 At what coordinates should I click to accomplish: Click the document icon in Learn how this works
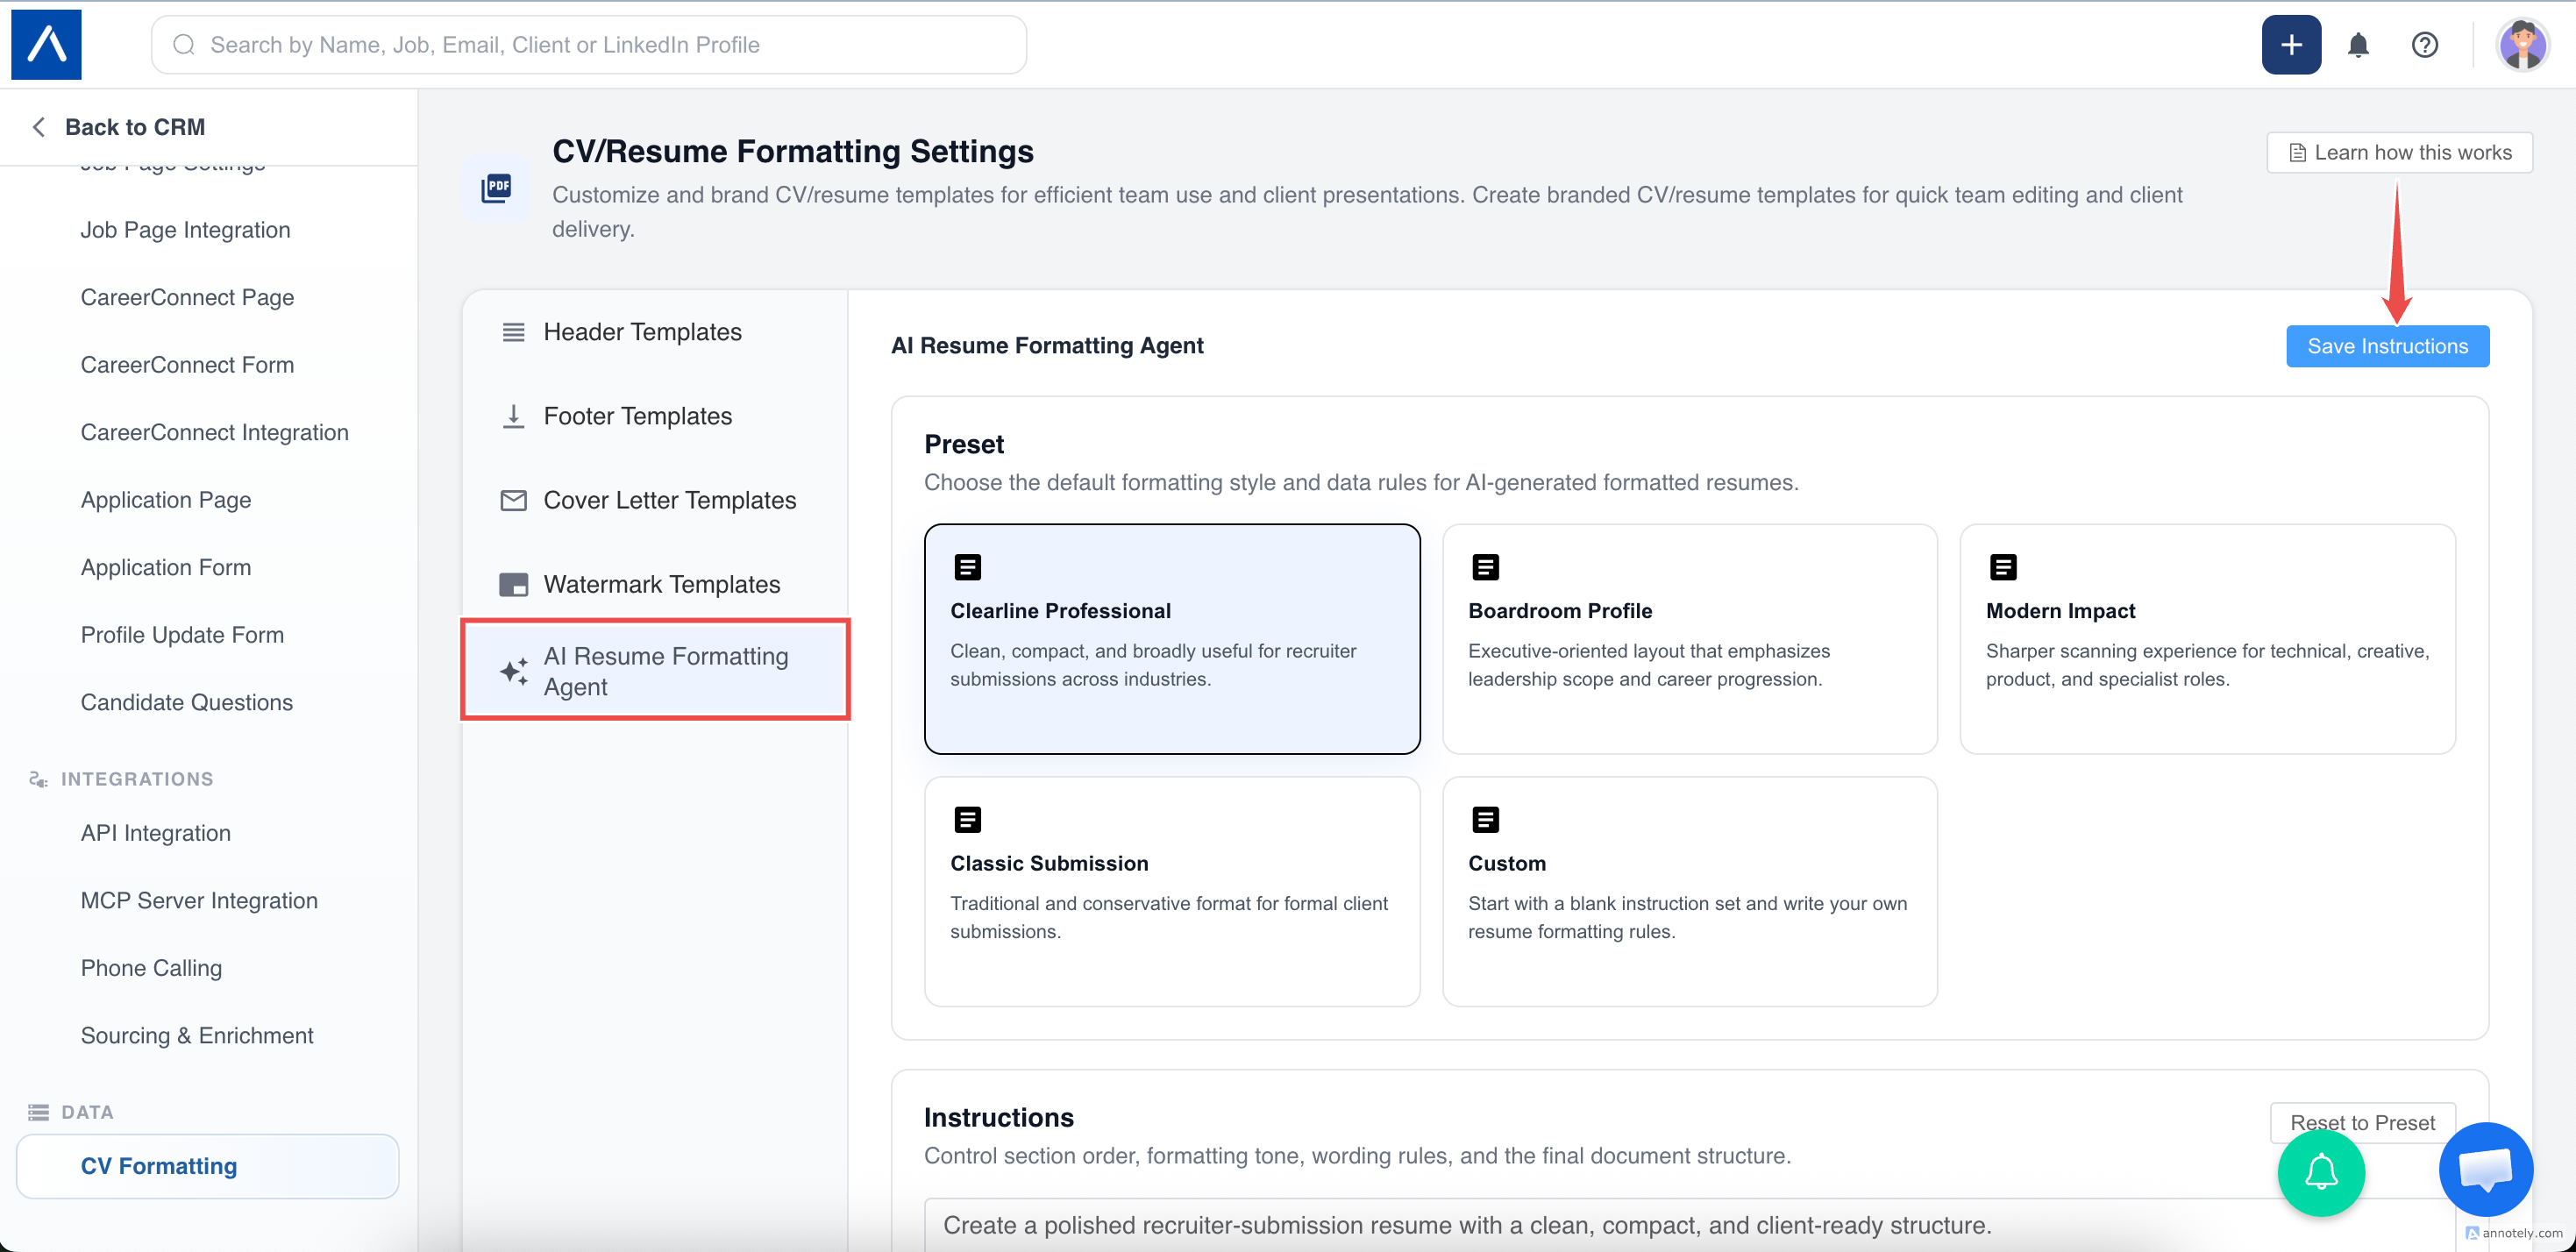[2297, 153]
